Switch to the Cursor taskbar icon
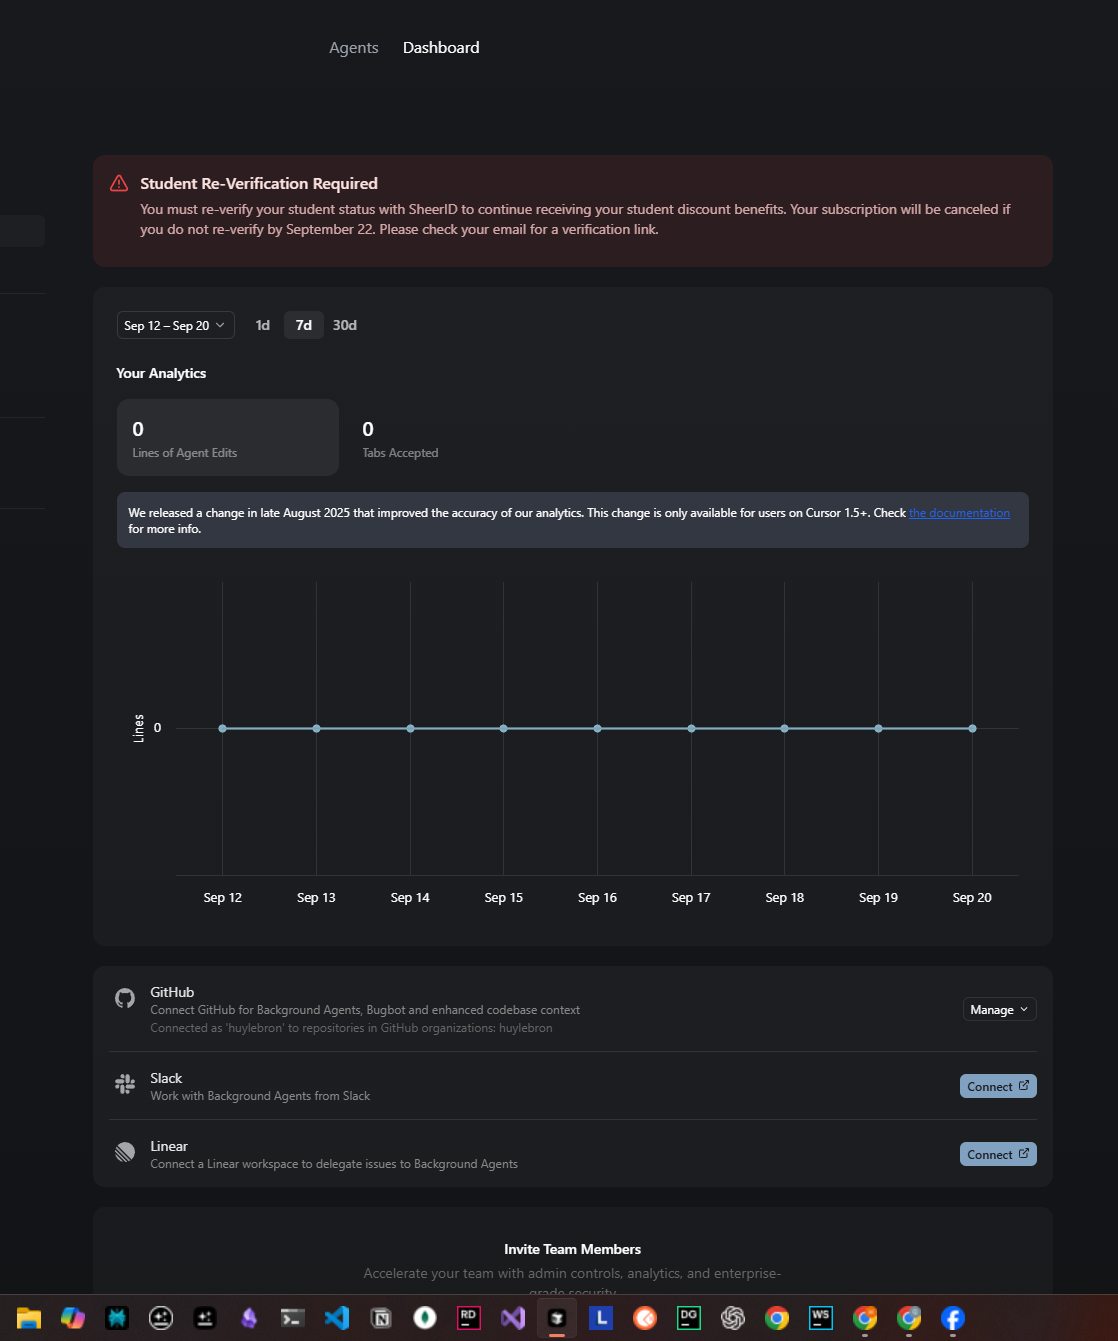 click(x=557, y=1318)
